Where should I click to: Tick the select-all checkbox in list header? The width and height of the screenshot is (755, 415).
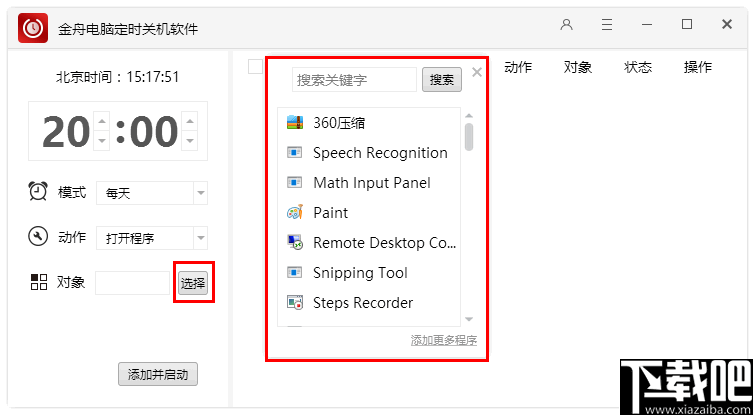point(255,67)
